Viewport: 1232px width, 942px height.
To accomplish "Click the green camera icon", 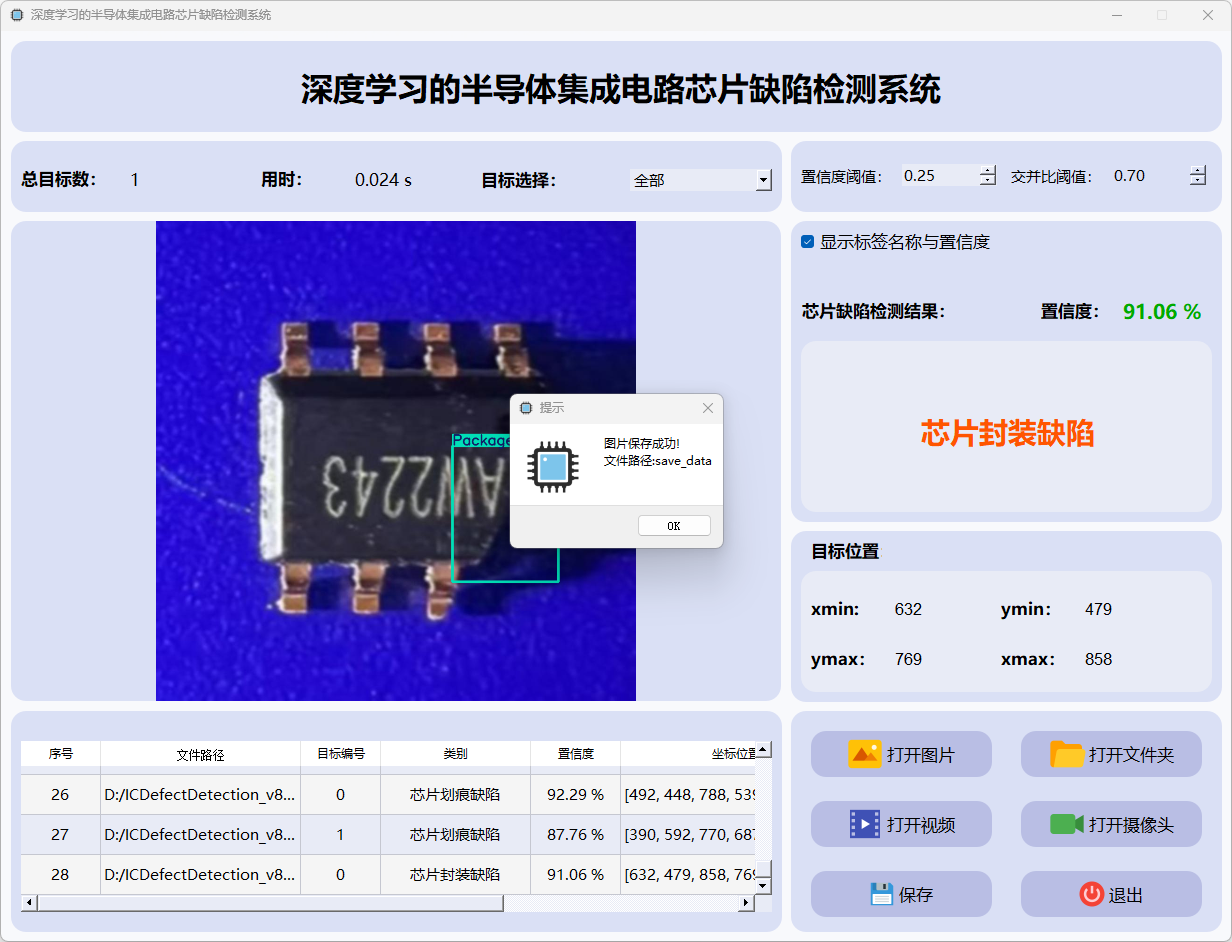I will coord(1067,824).
